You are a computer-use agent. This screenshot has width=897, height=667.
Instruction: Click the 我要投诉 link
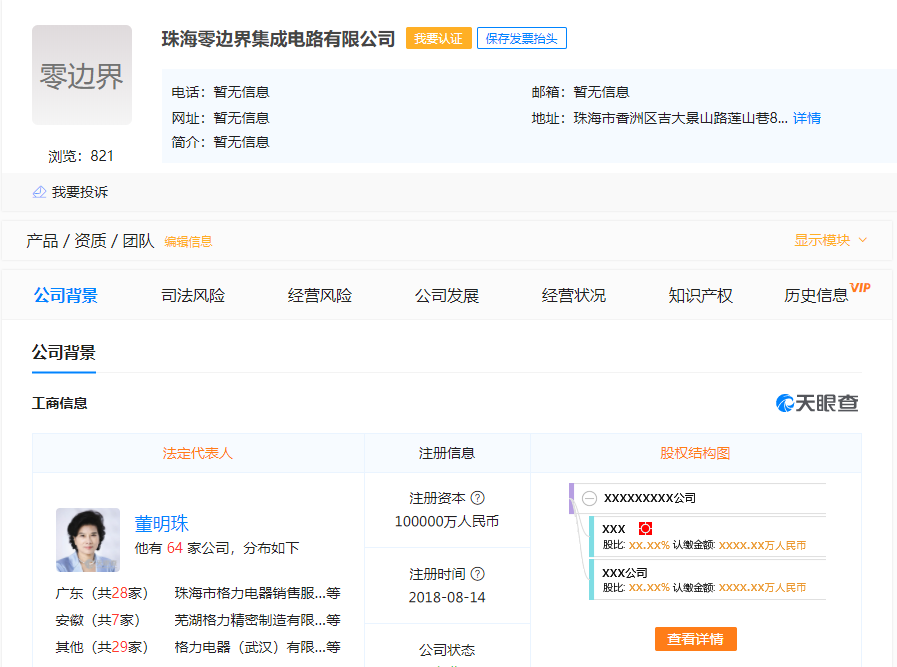(80, 192)
